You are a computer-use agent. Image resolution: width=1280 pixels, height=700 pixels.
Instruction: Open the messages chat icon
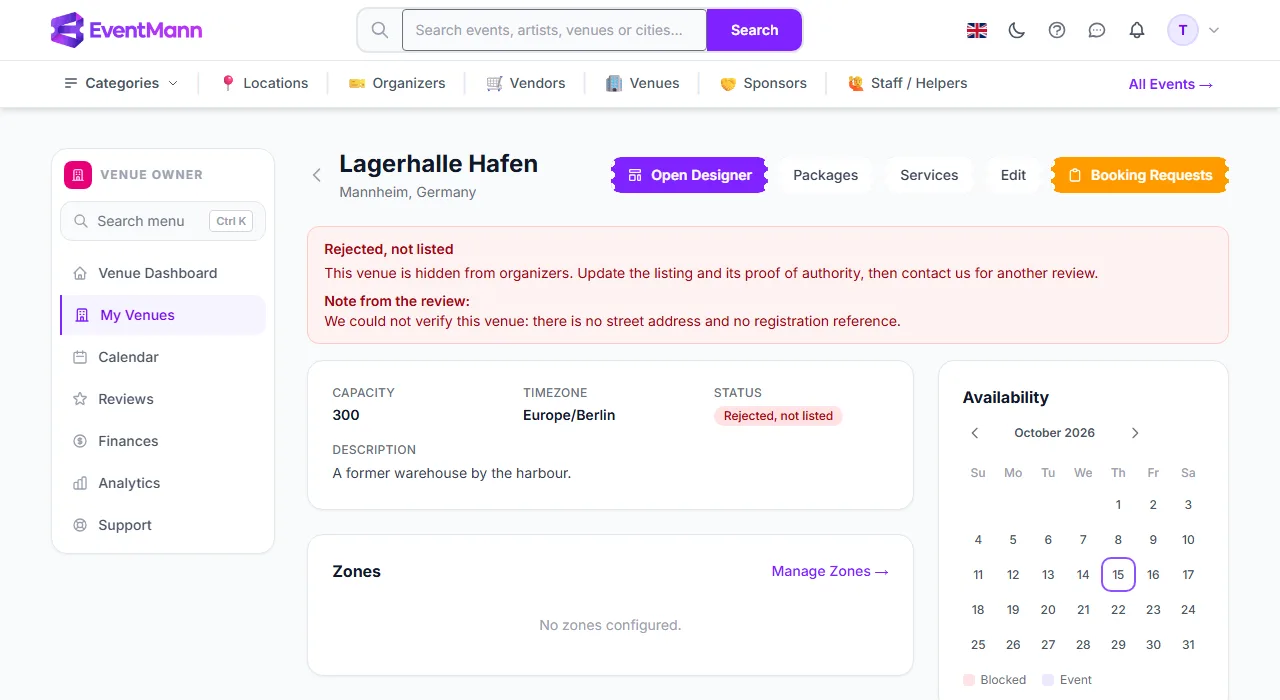pos(1097,30)
